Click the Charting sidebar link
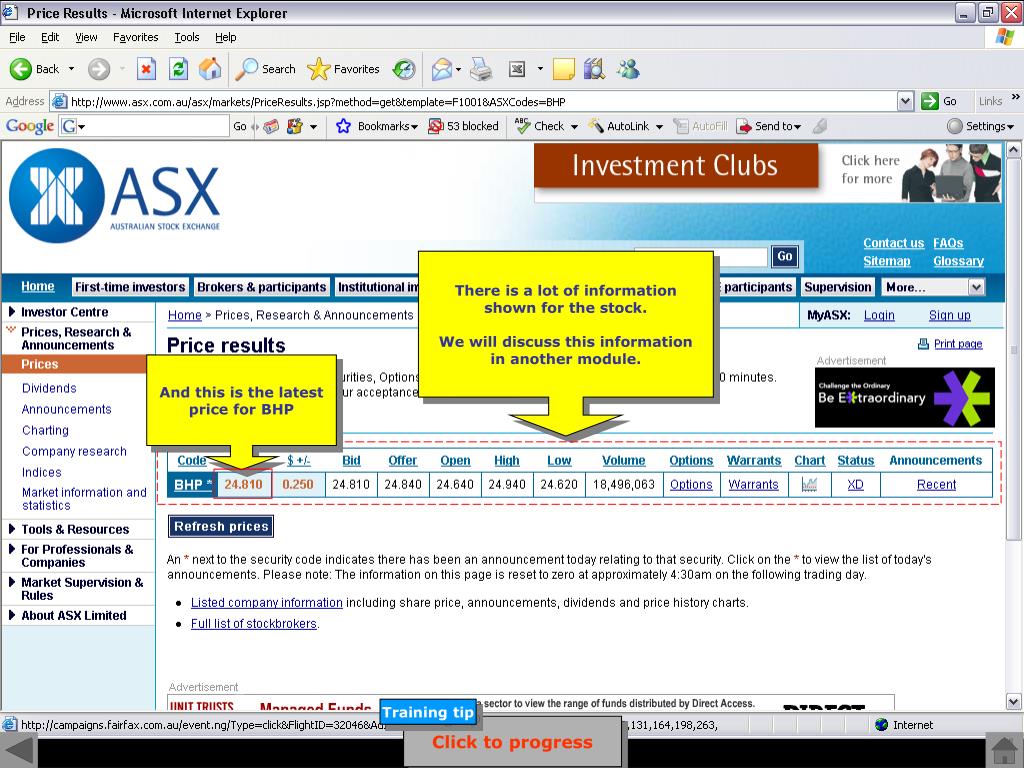Screen dimensions: 1024x768 45,430
